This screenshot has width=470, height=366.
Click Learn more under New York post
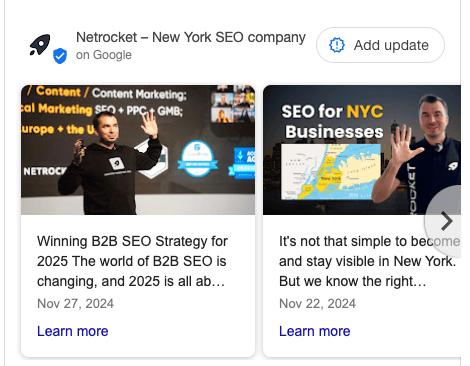tap(315, 331)
